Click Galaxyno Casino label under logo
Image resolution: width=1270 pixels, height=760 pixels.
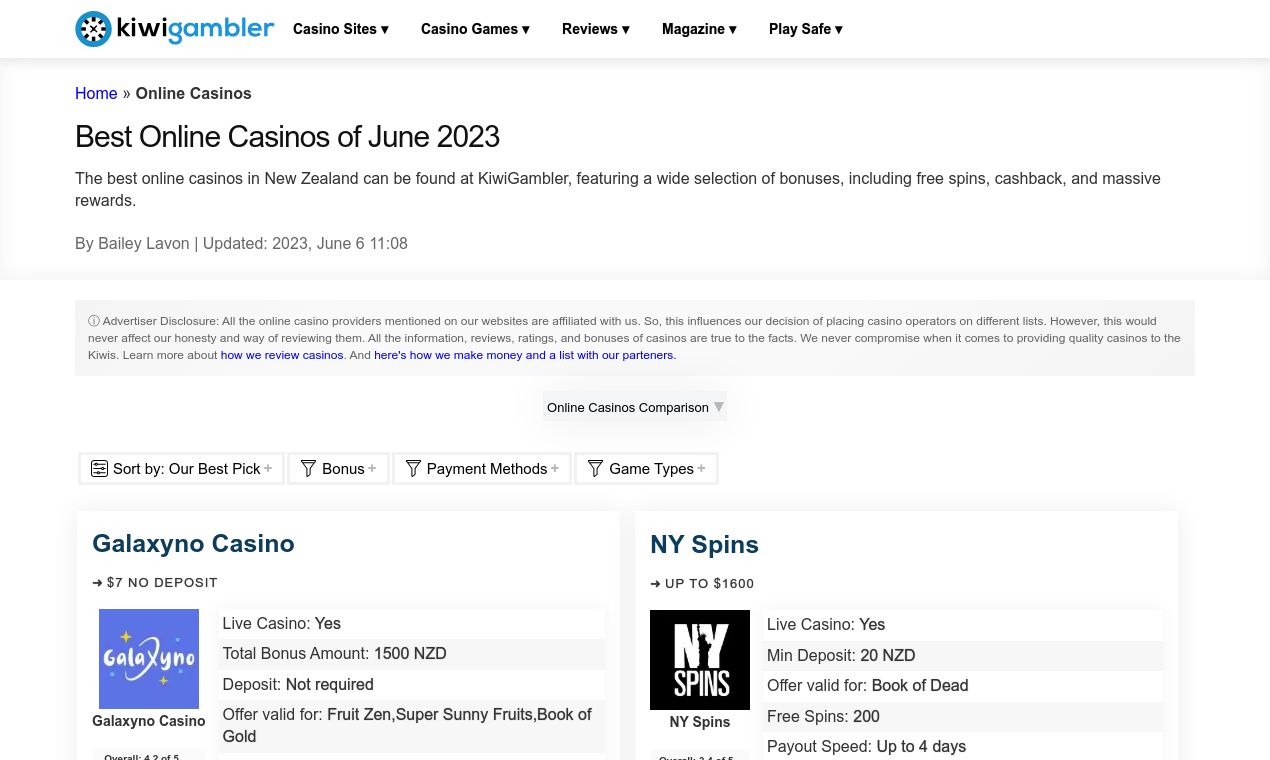click(x=149, y=721)
